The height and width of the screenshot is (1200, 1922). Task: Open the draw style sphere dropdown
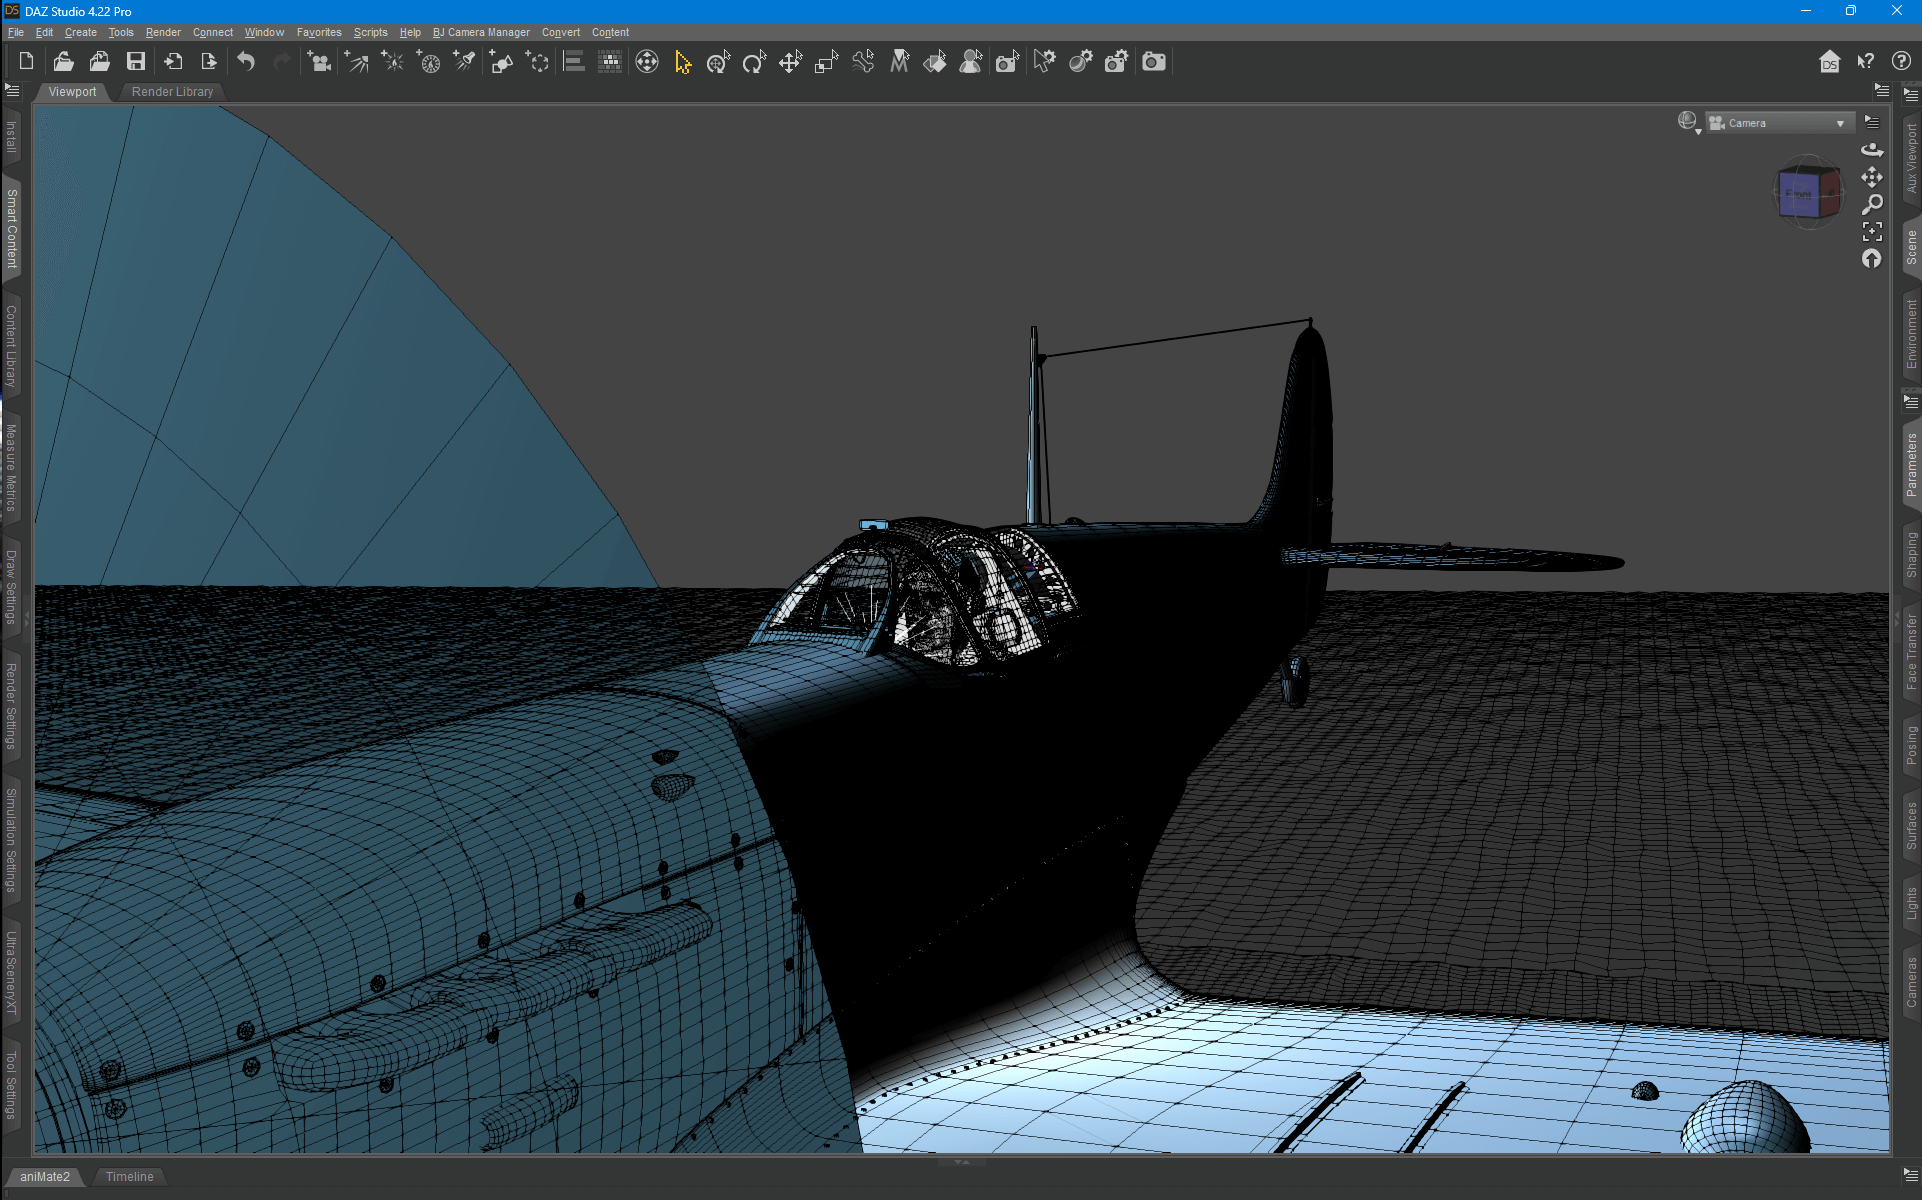pos(1689,122)
